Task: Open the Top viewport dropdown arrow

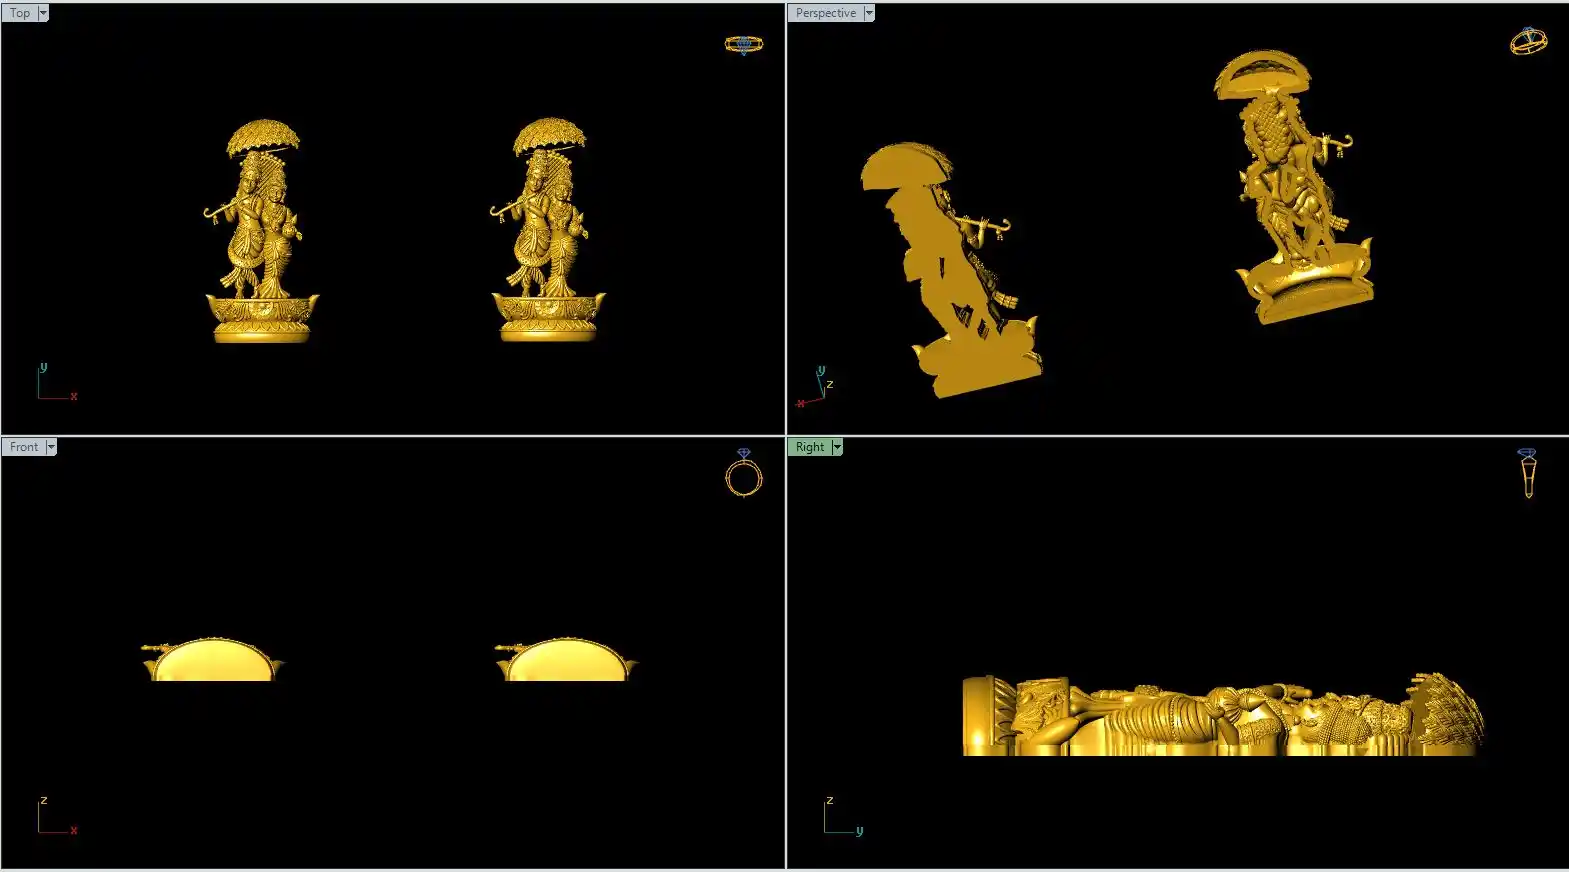Action: [43, 13]
